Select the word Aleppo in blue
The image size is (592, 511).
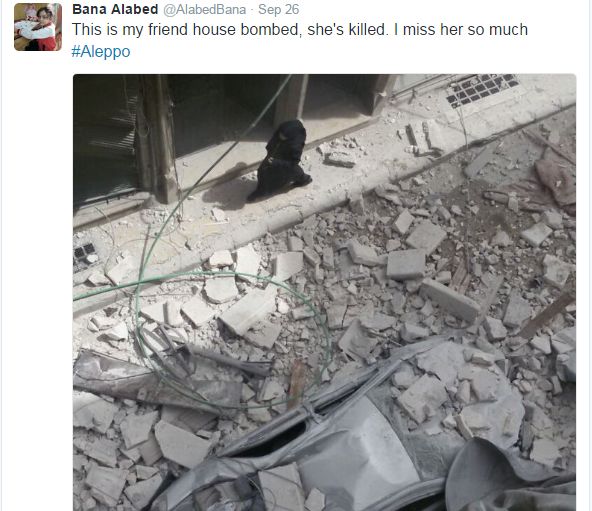tap(105, 51)
